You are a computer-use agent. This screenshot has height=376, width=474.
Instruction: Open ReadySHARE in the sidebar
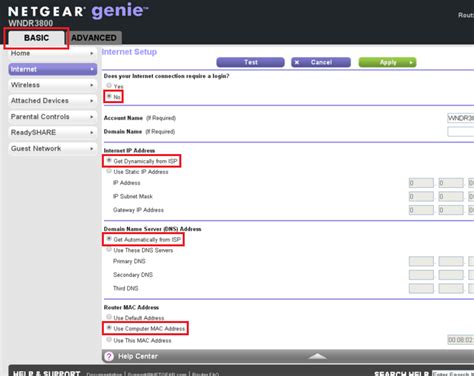coord(53,132)
